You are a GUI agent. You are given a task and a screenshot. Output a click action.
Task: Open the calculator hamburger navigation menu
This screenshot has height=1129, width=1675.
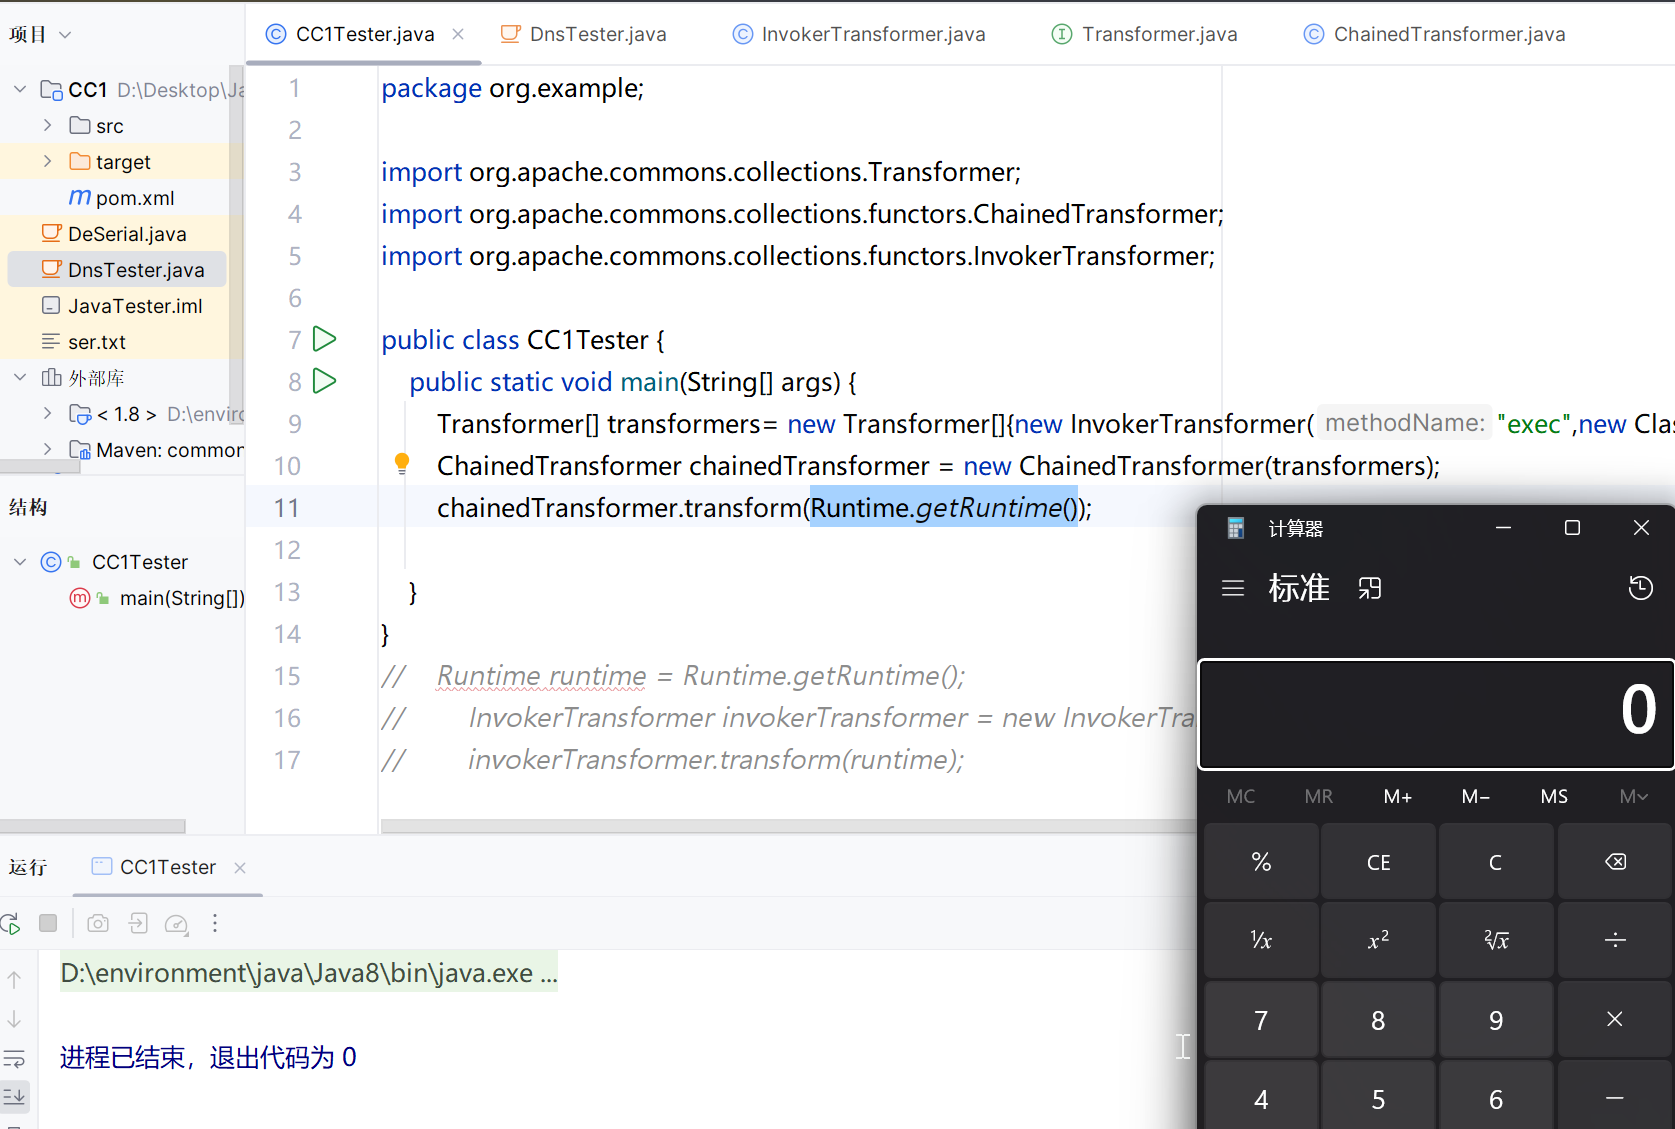click(1233, 588)
